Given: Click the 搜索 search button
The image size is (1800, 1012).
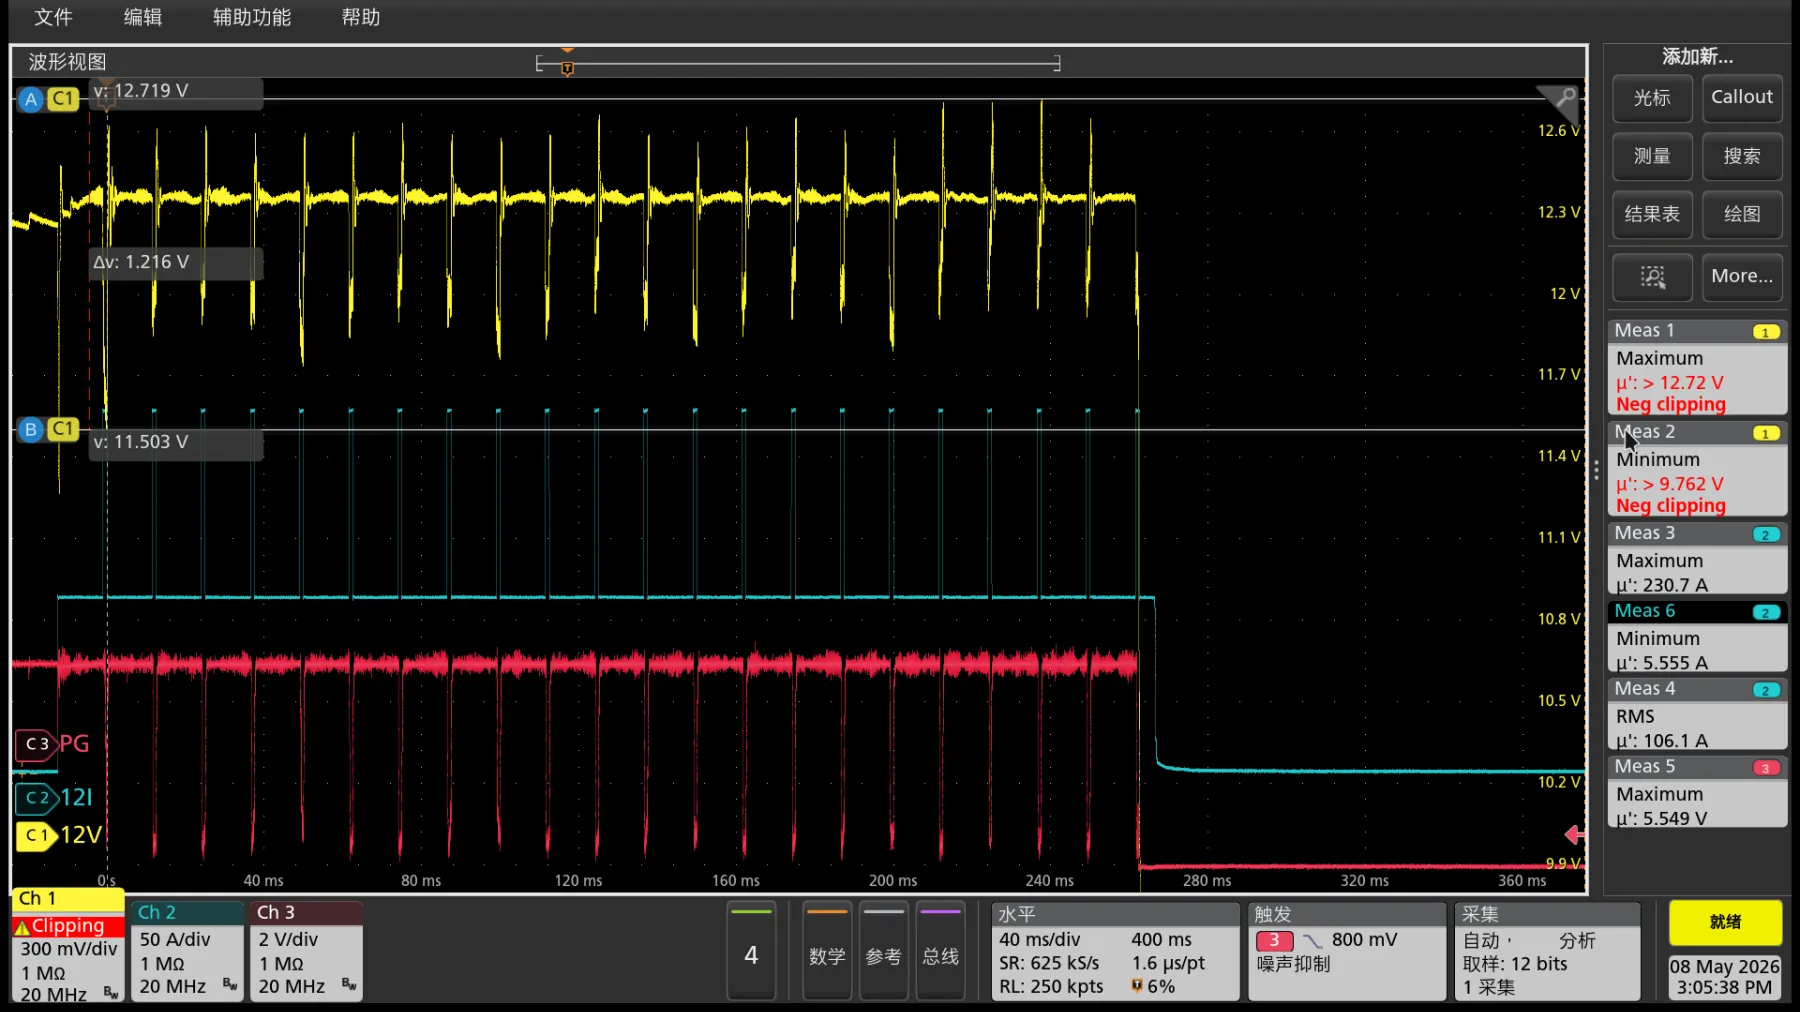Looking at the screenshot, I should tap(1742, 156).
